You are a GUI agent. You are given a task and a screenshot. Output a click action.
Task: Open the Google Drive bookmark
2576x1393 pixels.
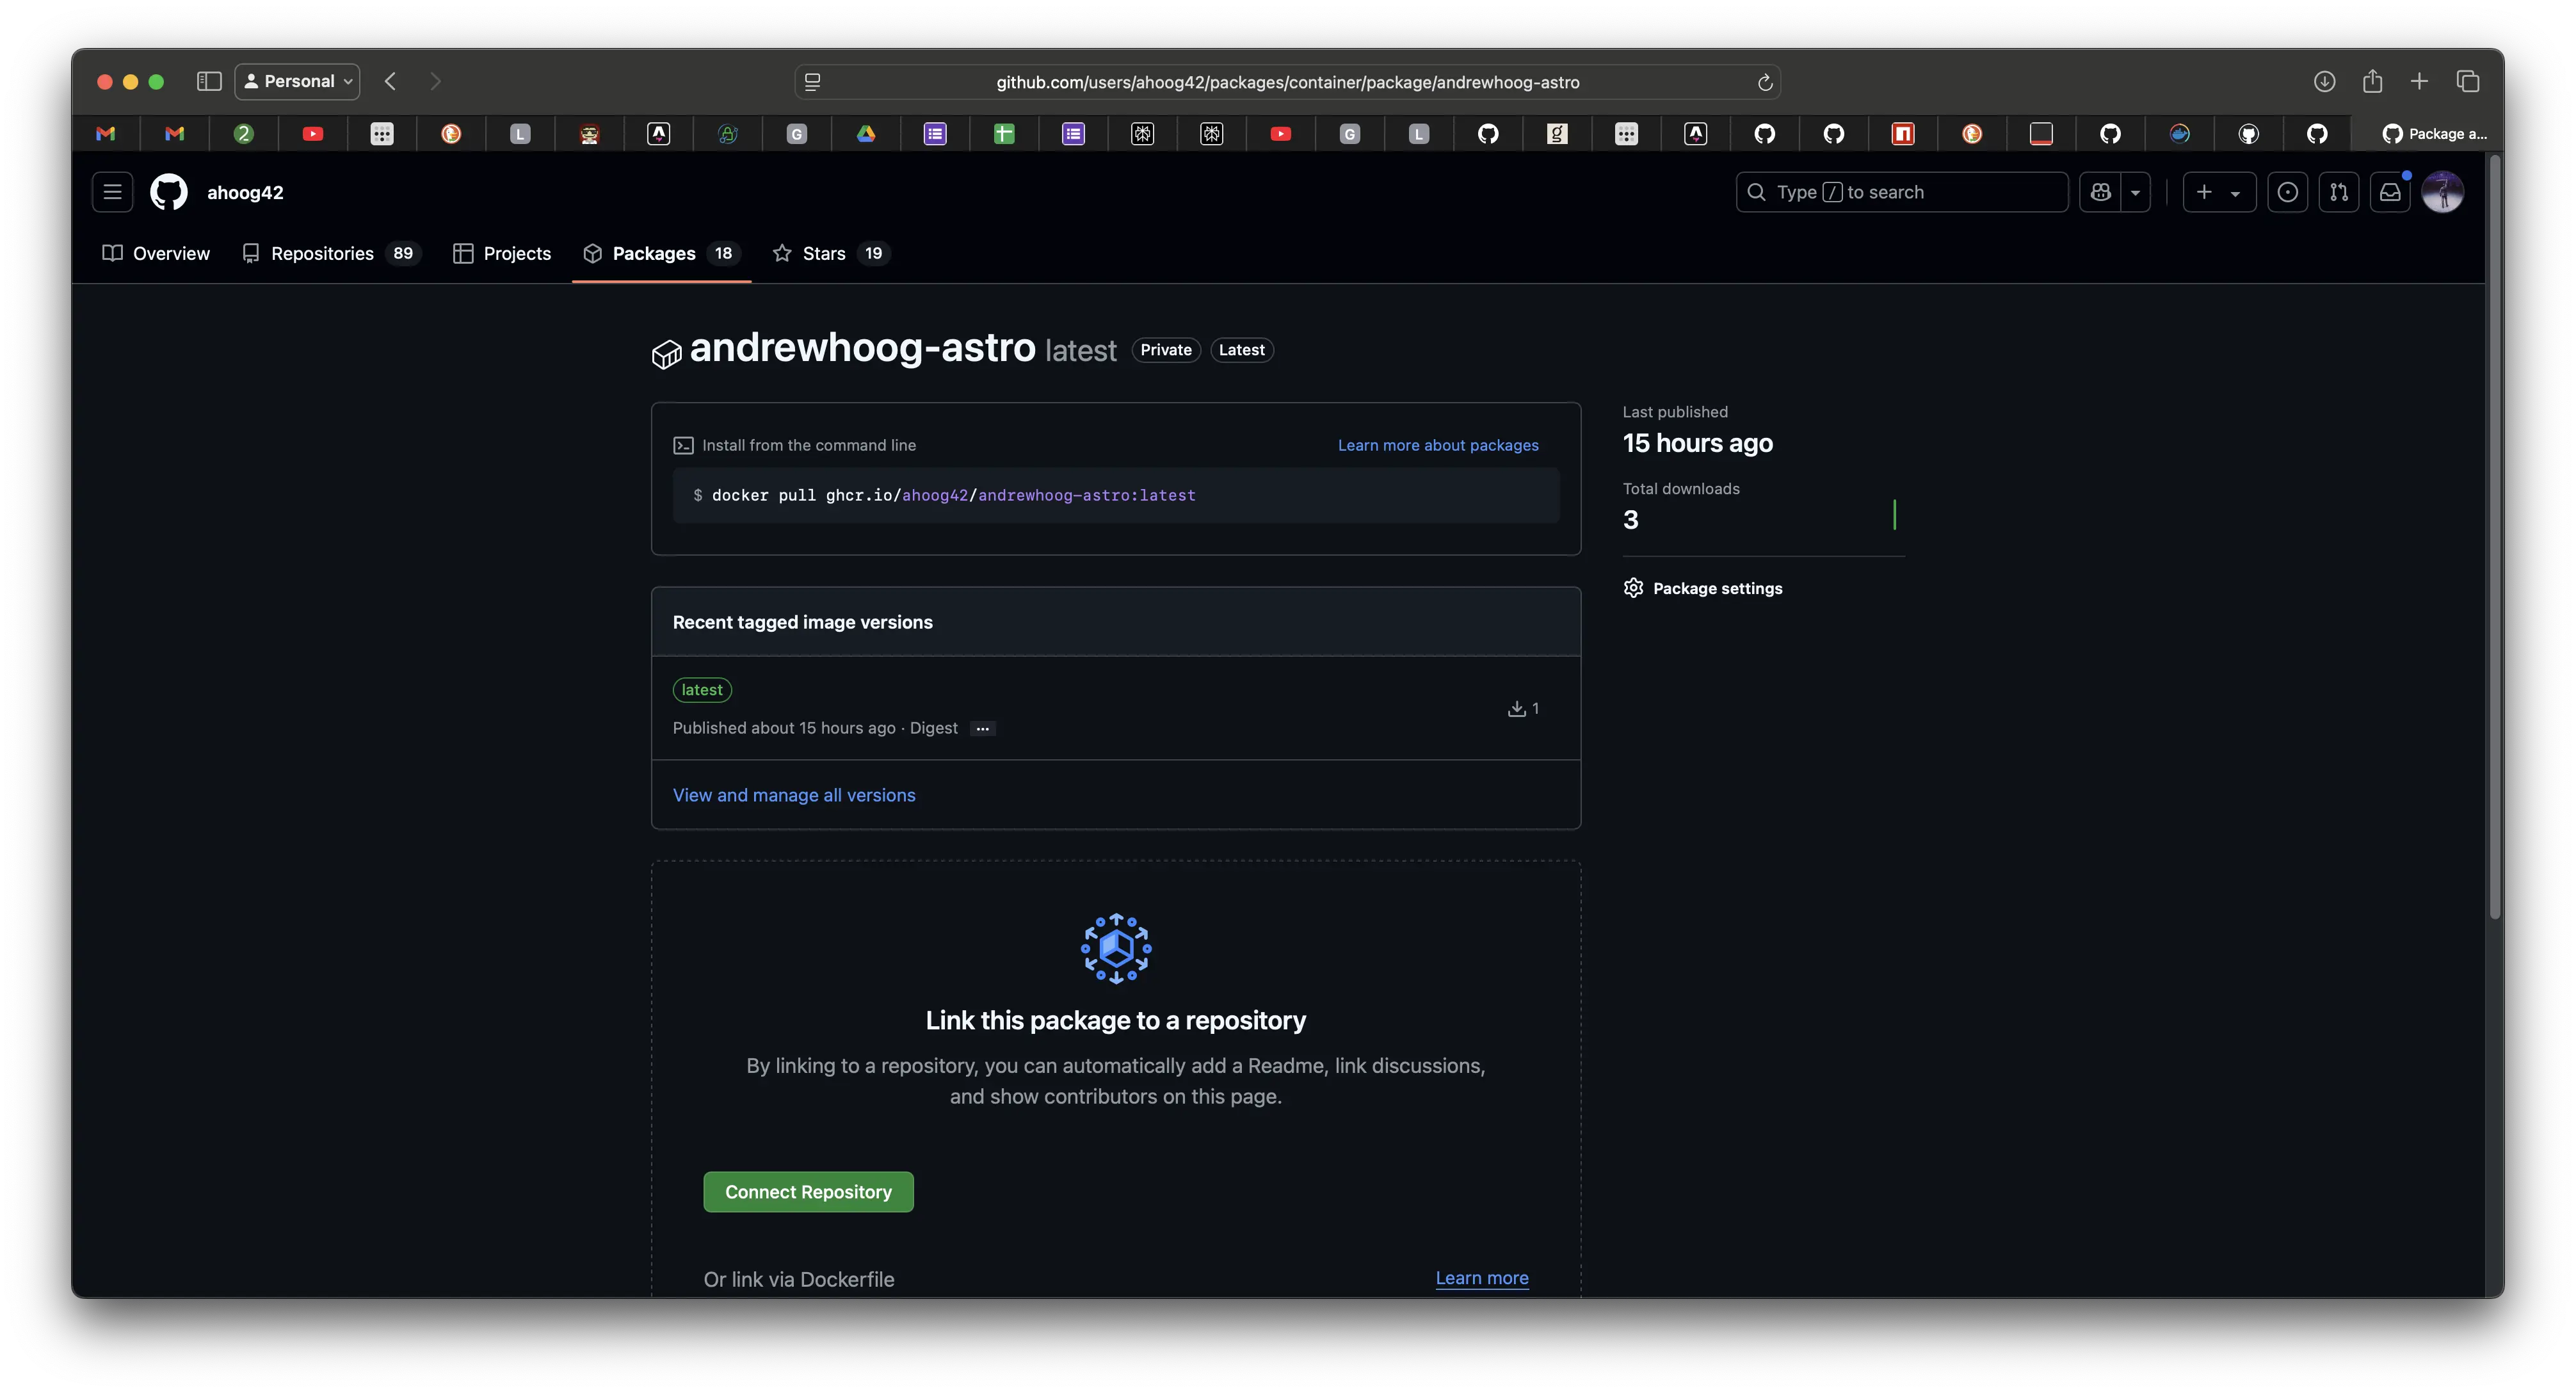(866, 133)
